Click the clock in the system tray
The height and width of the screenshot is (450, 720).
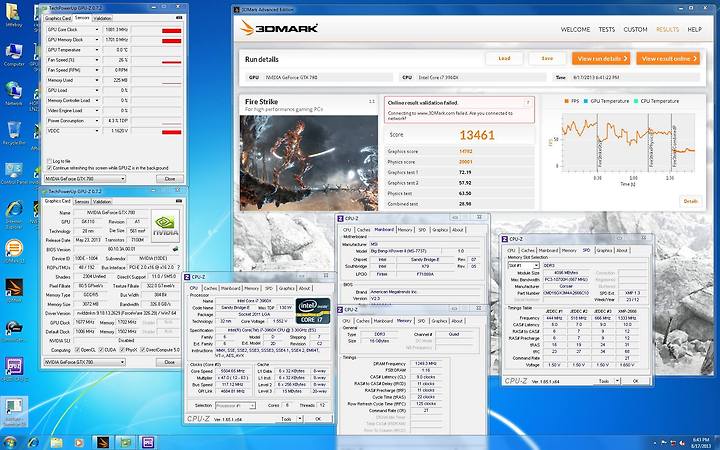coord(701,443)
